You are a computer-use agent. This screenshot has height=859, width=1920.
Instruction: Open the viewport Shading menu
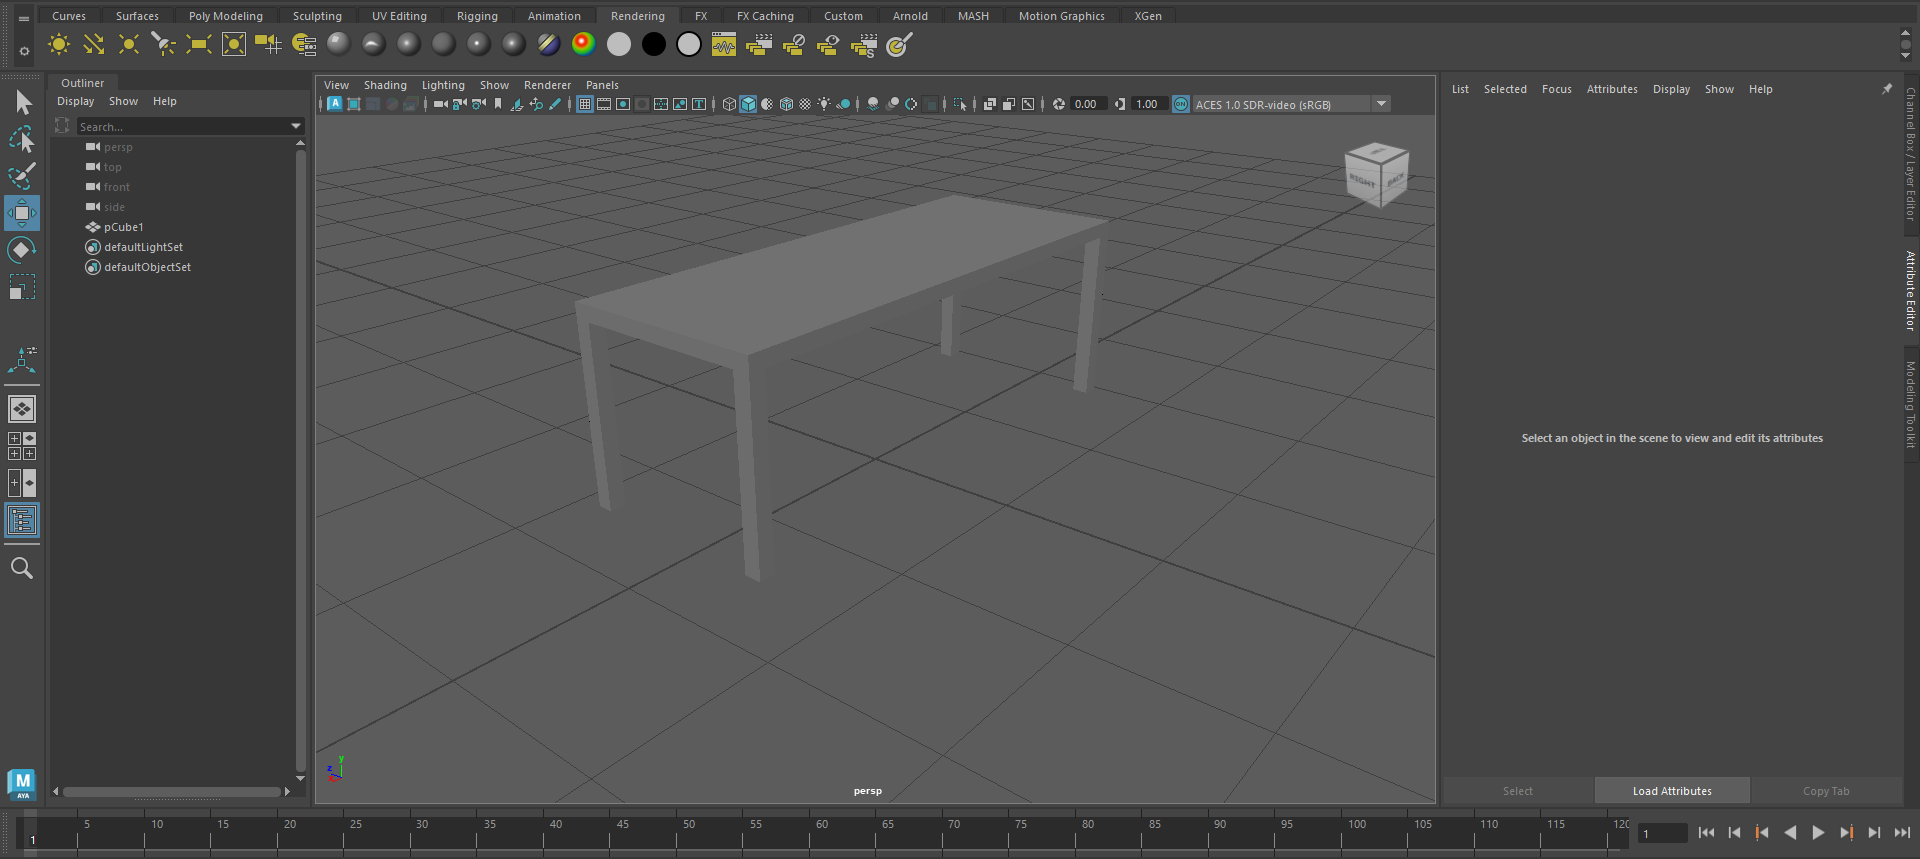(x=385, y=85)
